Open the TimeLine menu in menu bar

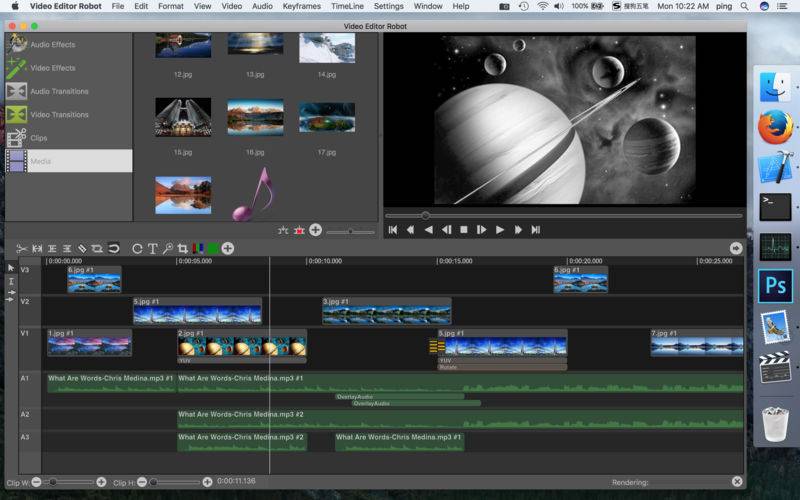[x=347, y=6]
